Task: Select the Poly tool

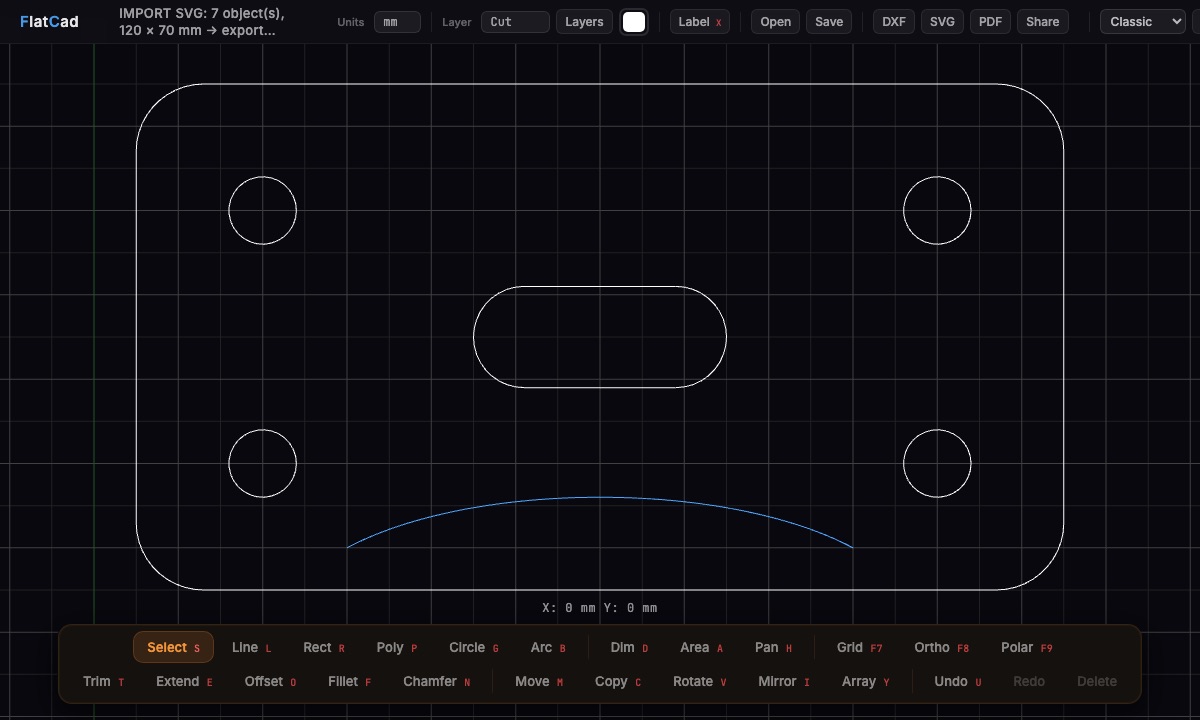Action: [397, 647]
